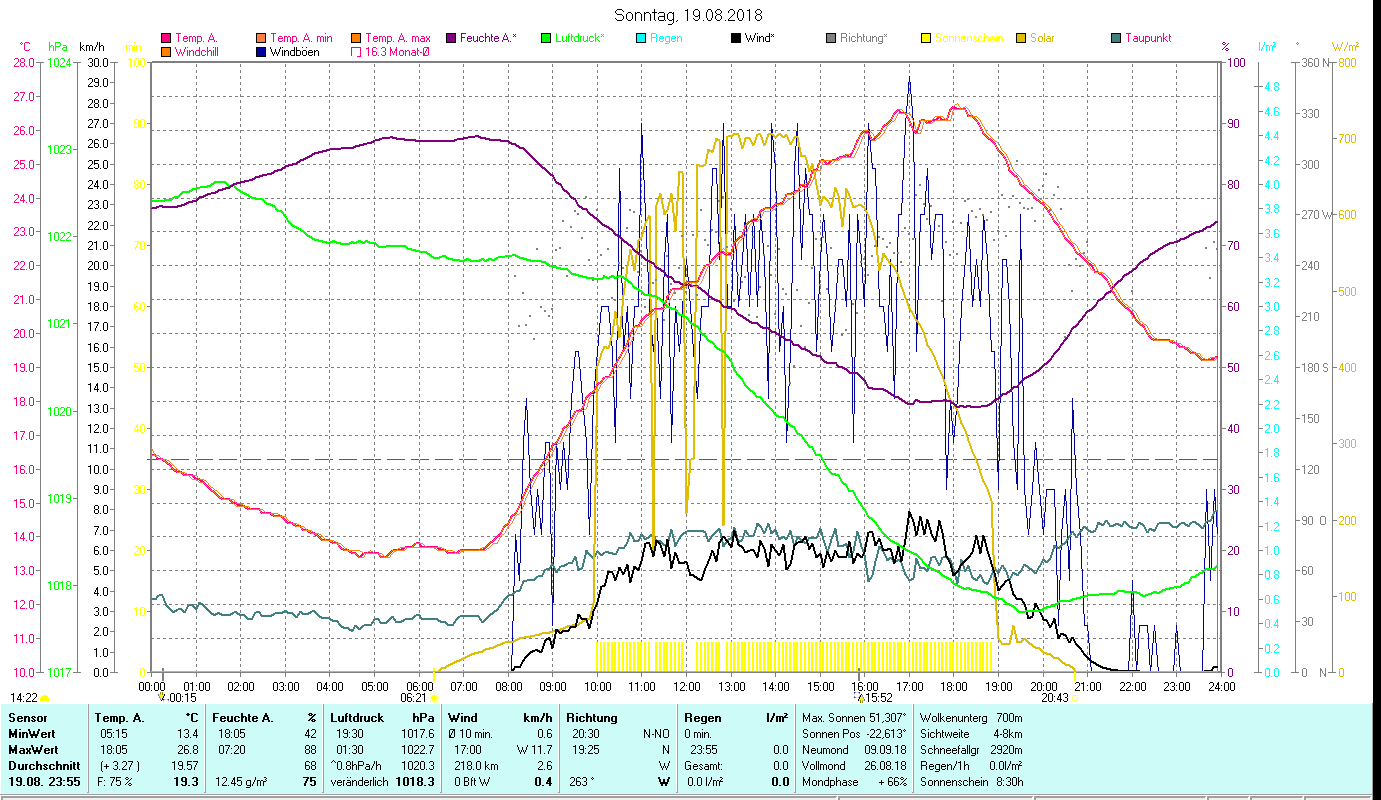1381x800 pixels.
Task: Click the 00:15 marker below the time axis
Action: [x=181, y=698]
